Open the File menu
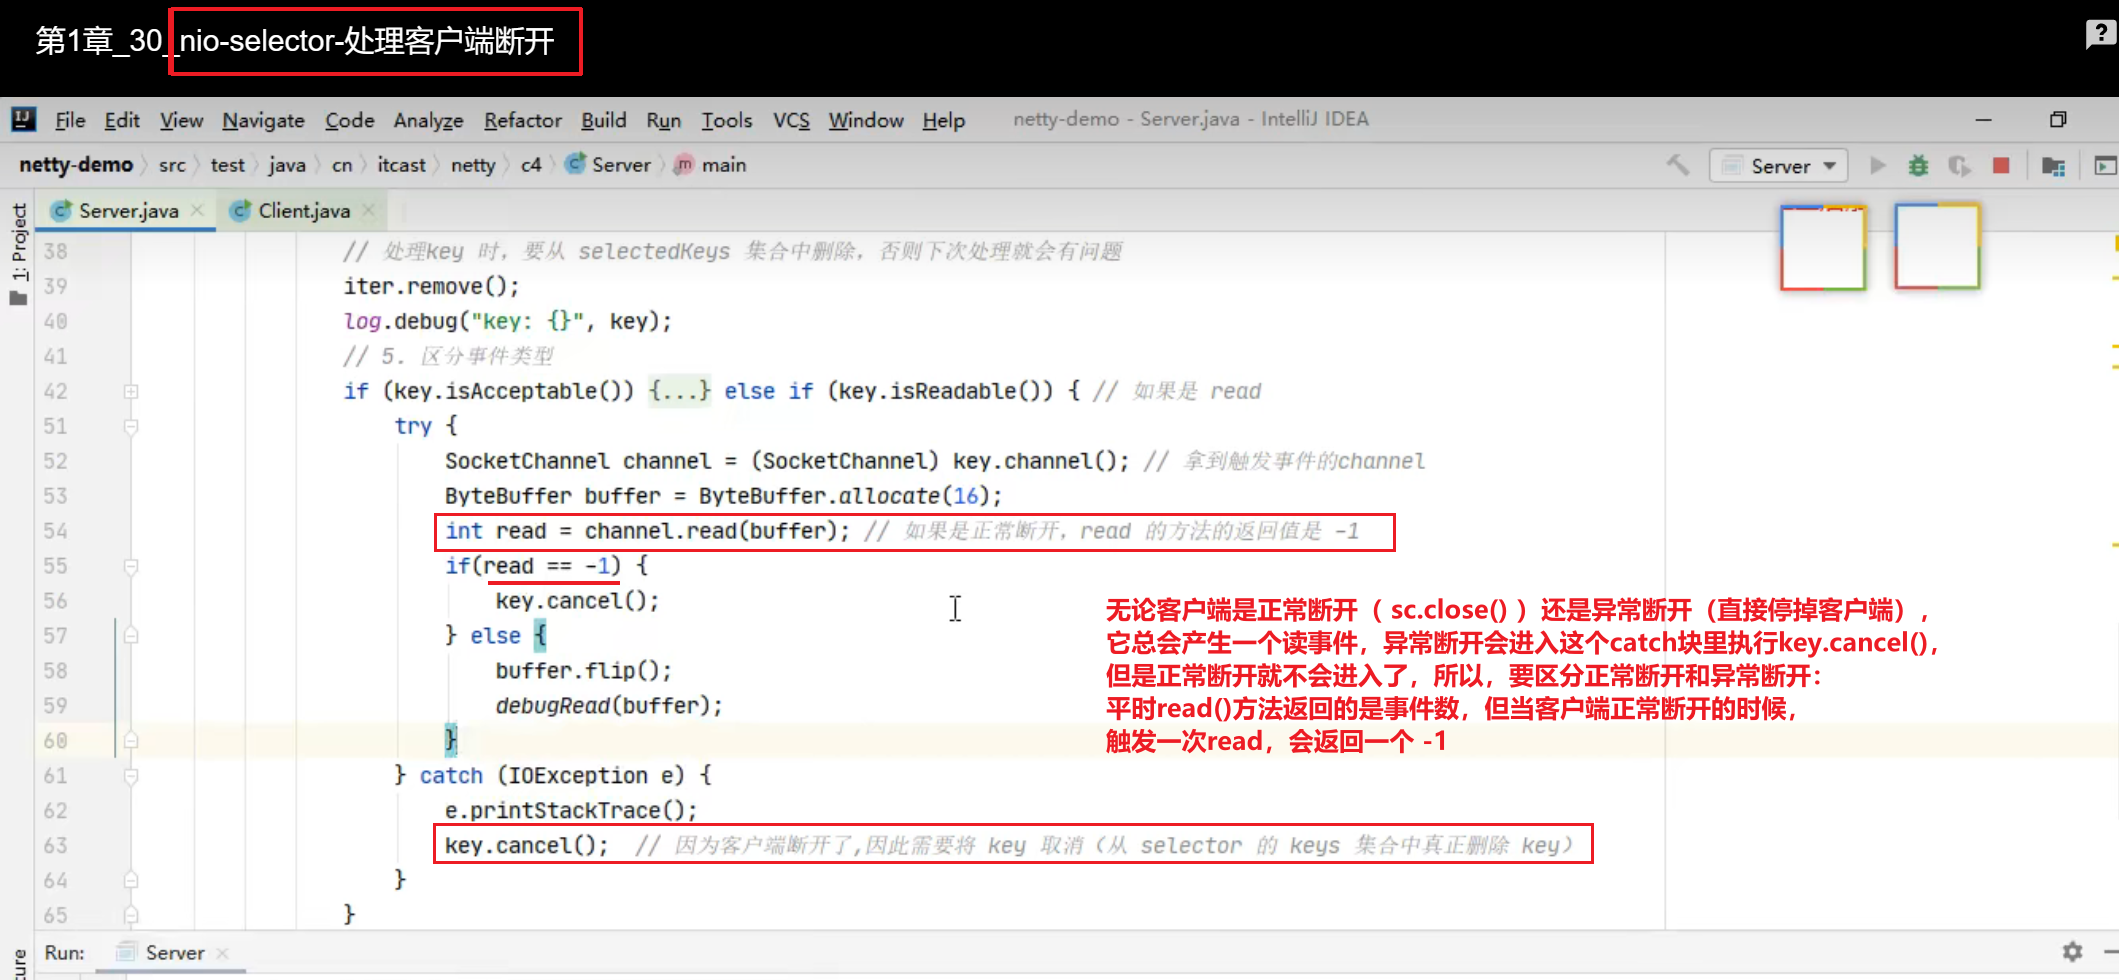2119x980 pixels. (70, 120)
